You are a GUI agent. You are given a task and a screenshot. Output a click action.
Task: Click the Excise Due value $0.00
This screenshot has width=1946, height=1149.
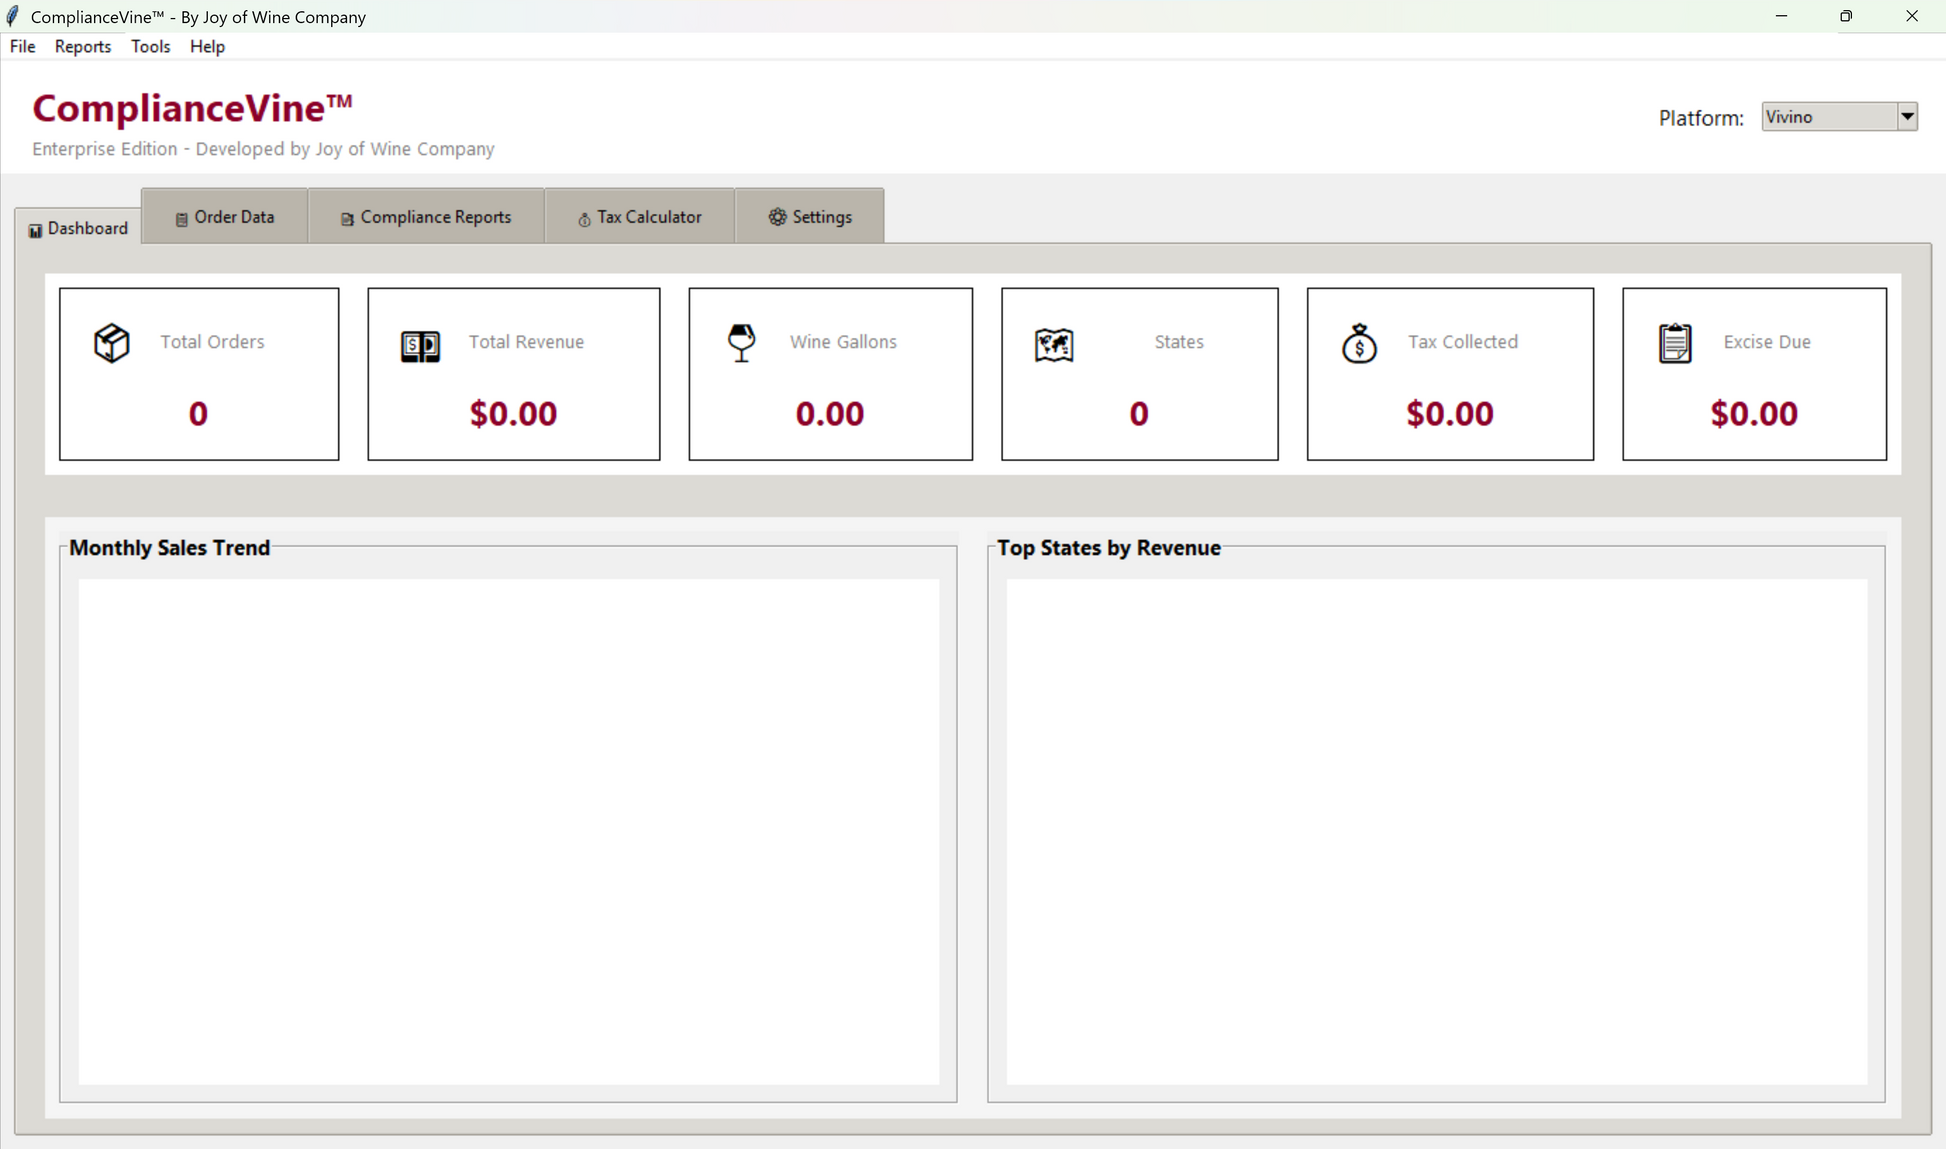(1754, 413)
